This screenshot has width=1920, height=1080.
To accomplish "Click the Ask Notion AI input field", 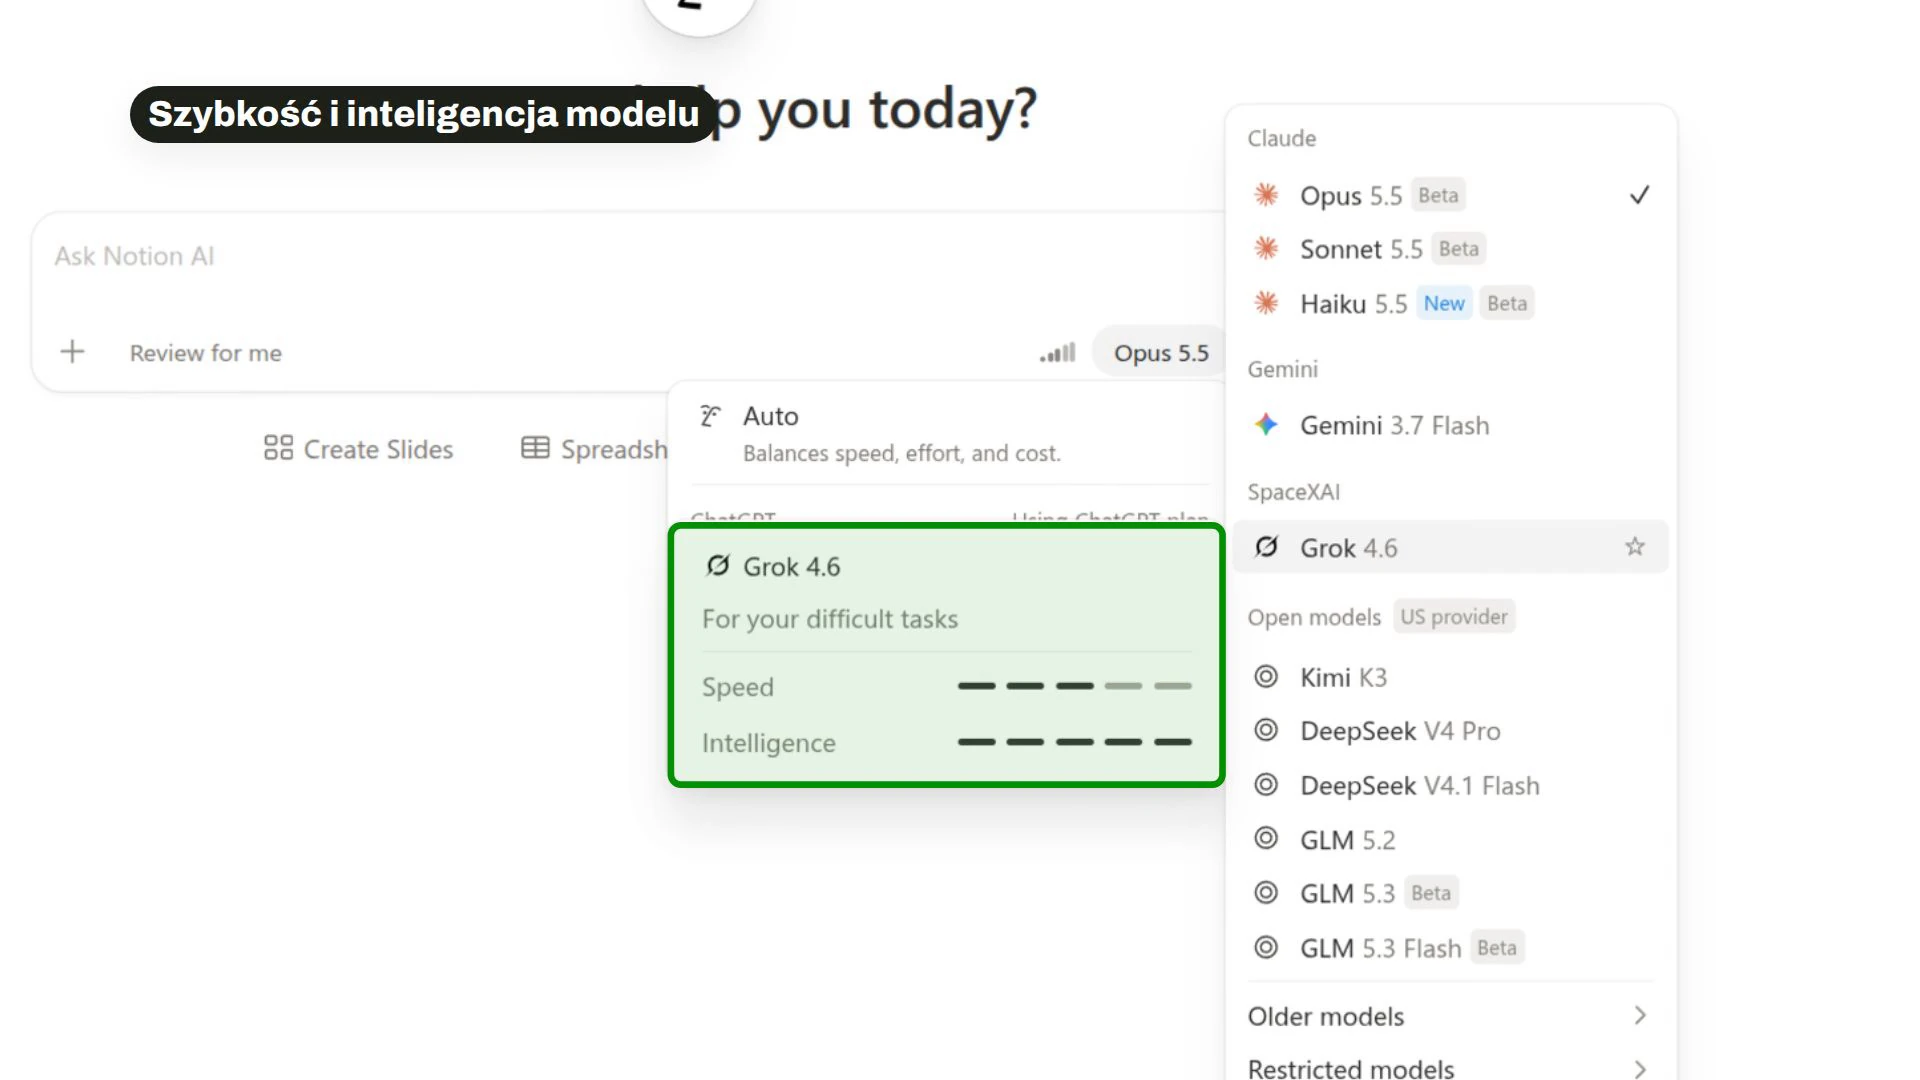I will coord(630,256).
